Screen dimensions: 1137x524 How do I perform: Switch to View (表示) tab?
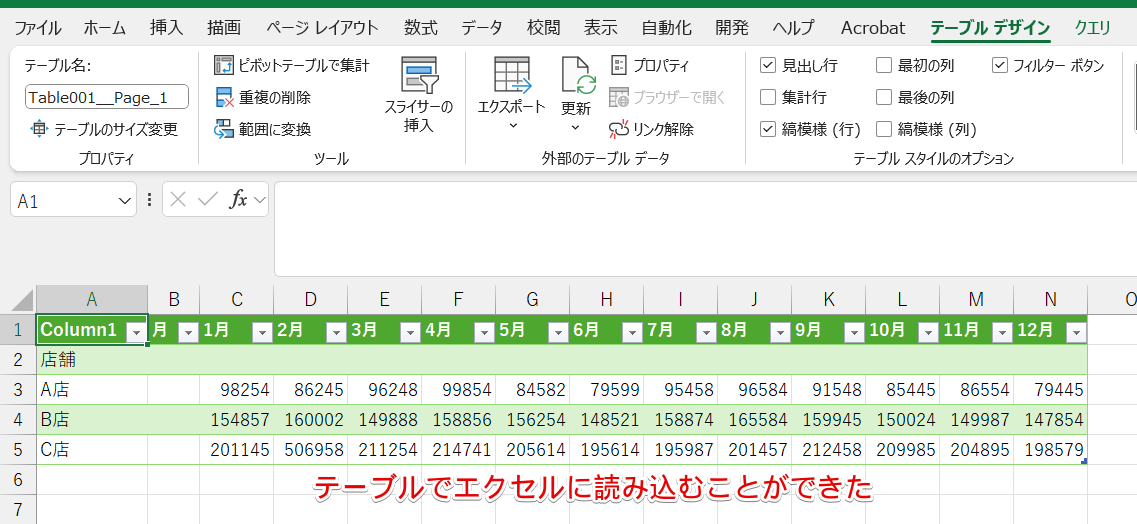pyautogui.click(x=600, y=28)
